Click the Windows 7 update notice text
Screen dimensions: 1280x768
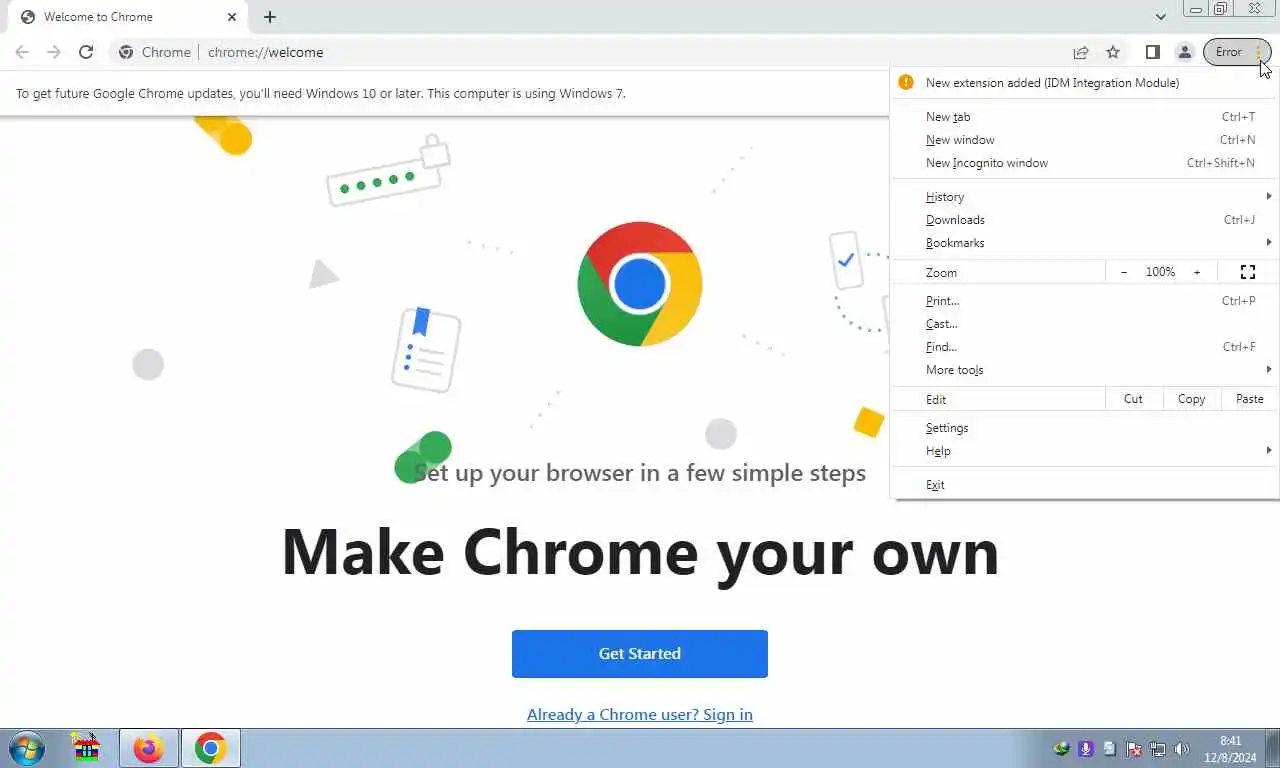point(320,93)
